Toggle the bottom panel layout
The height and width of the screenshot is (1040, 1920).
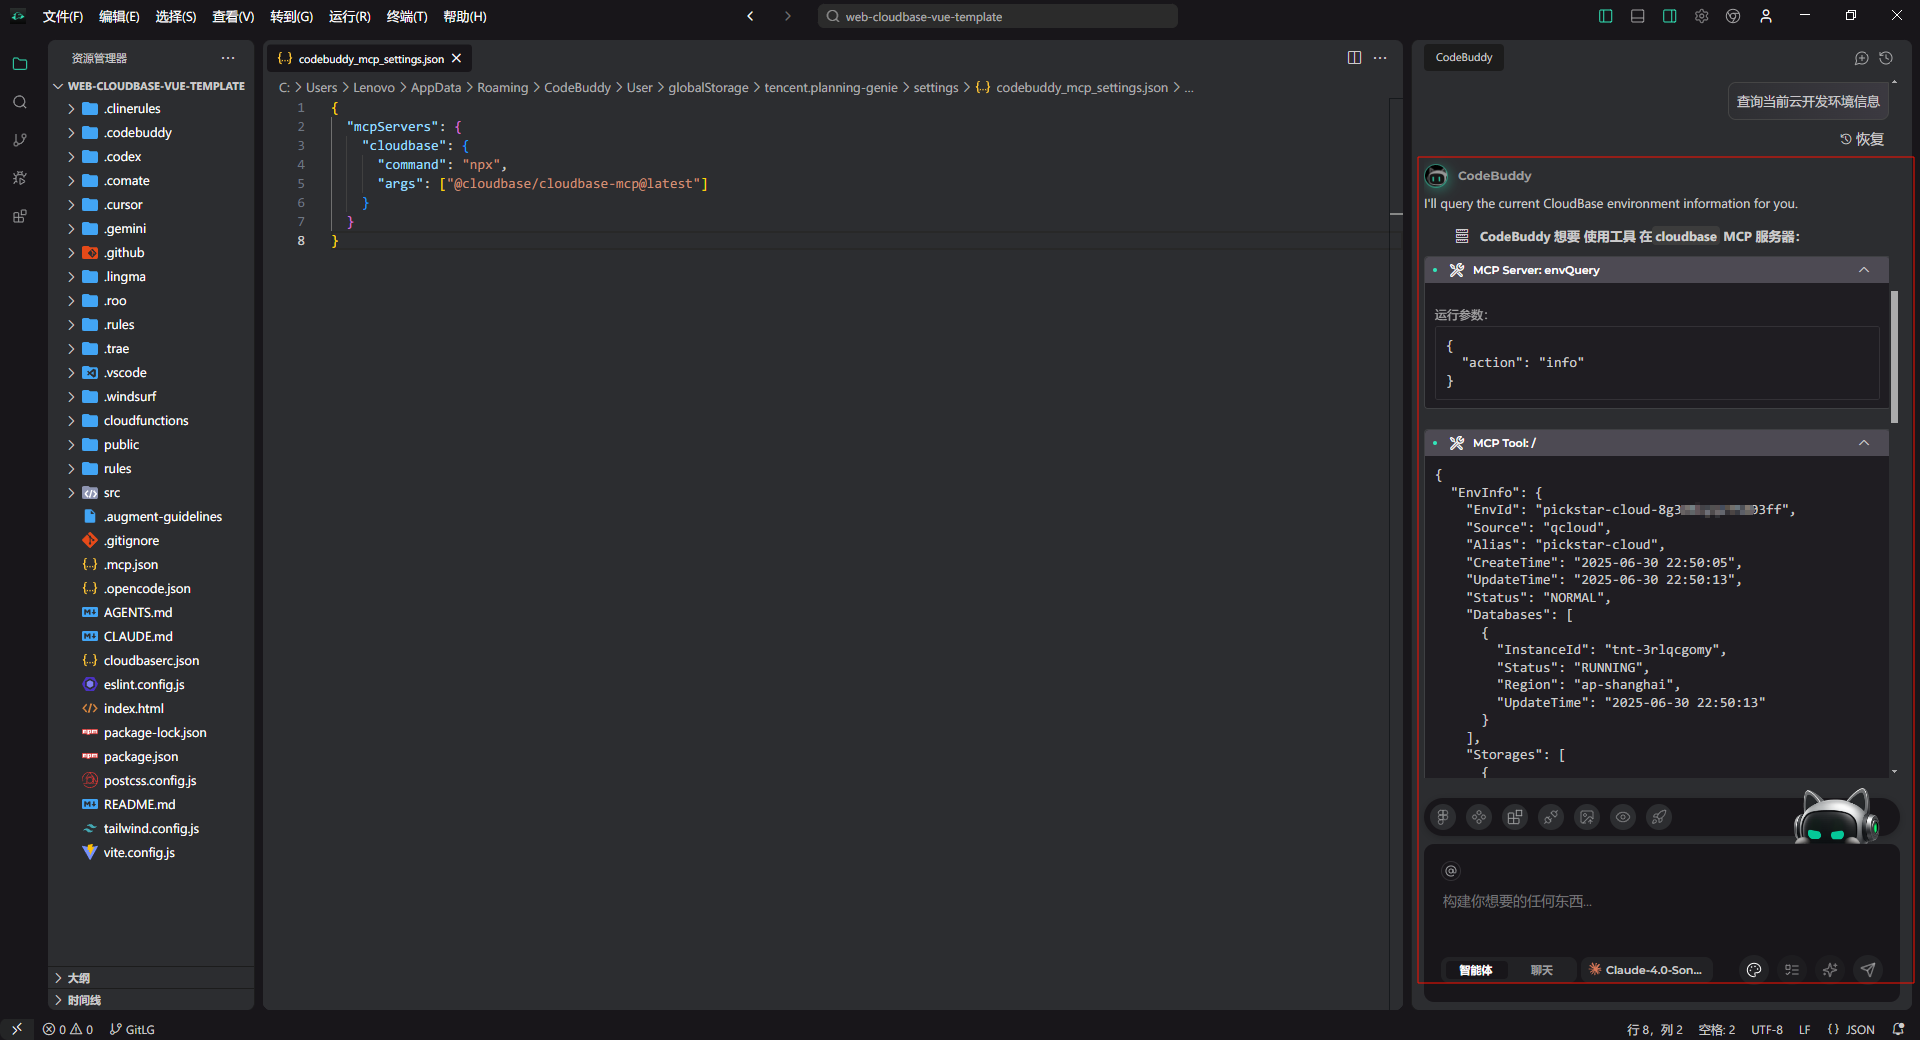[x=1638, y=16]
